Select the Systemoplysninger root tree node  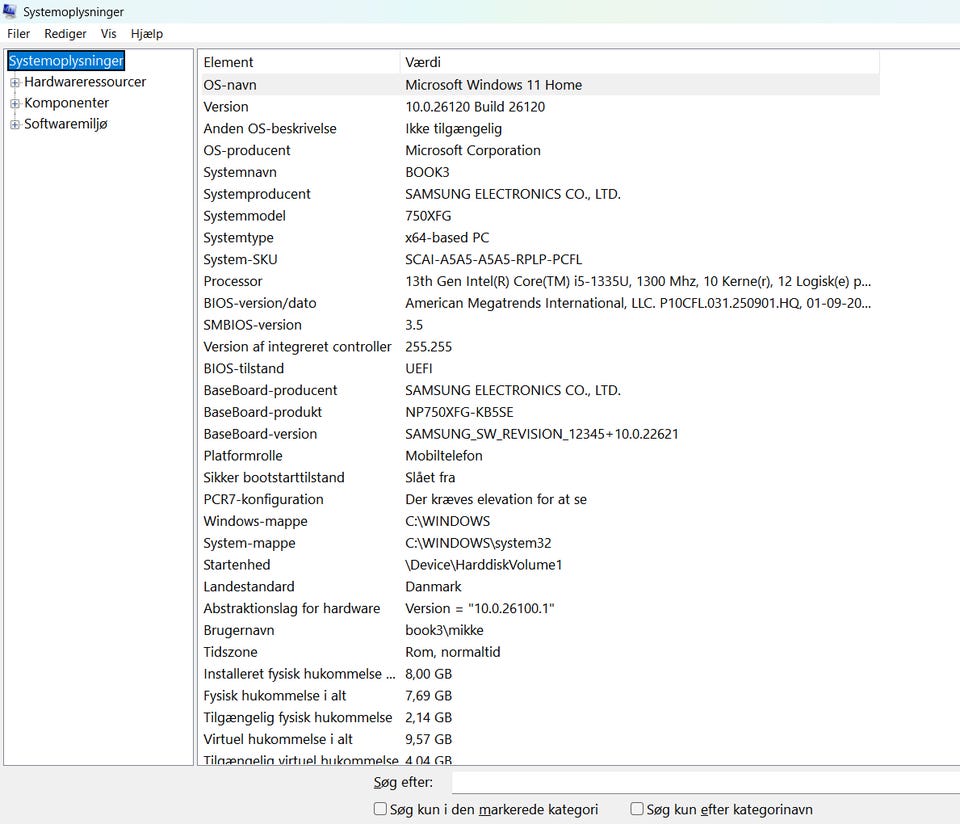pos(66,61)
